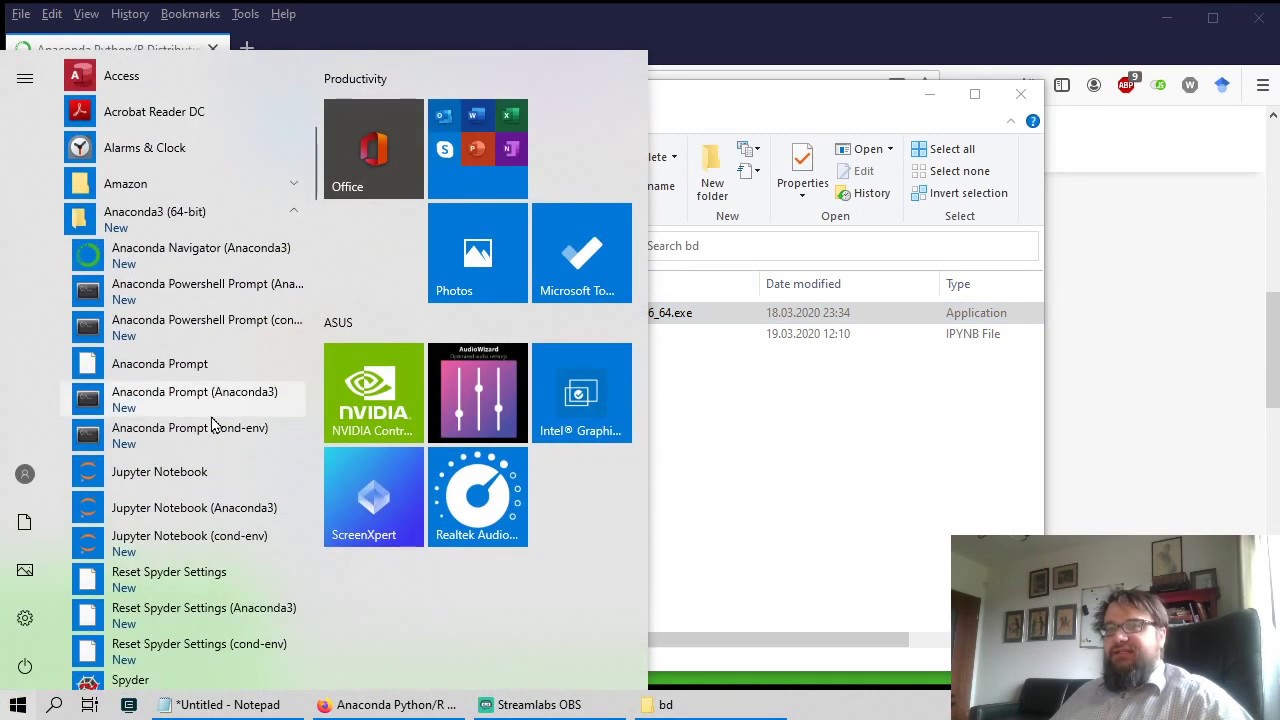Click the Productivity group header
Screen dimensions: 1280x720
tap(355, 79)
